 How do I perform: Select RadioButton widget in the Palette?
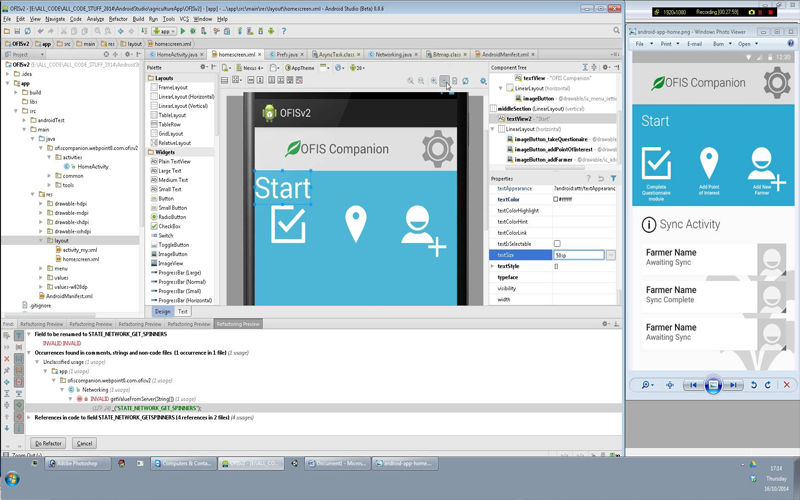coord(172,217)
